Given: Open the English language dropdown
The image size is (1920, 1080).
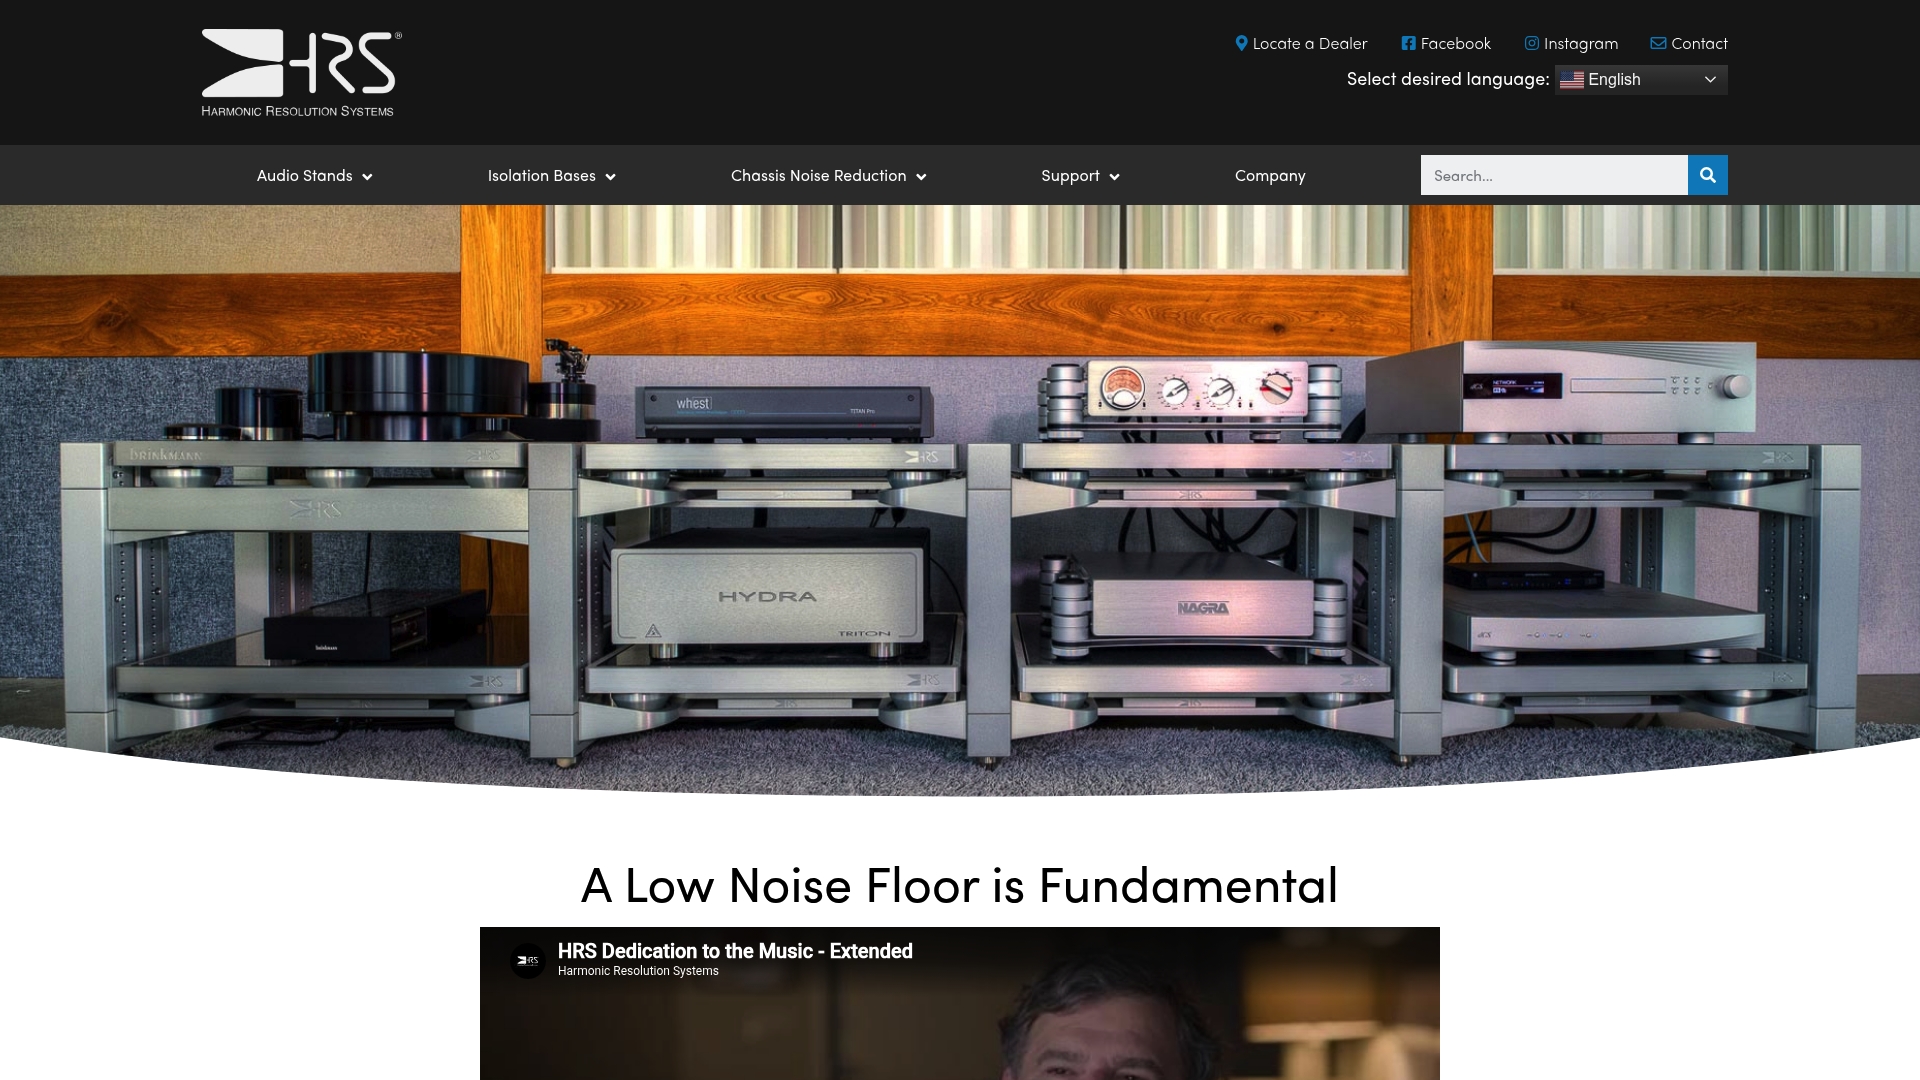Looking at the screenshot, I should tap(1641, 80).
